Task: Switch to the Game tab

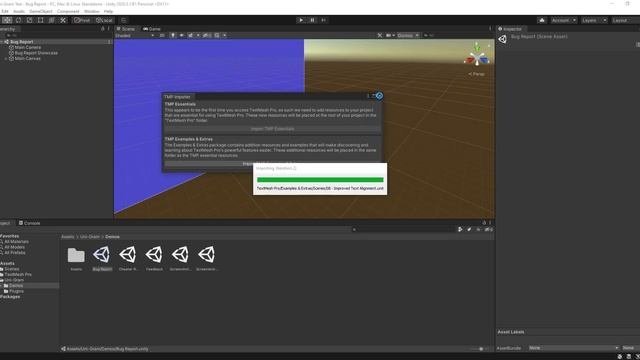Action: pos(152,29)
